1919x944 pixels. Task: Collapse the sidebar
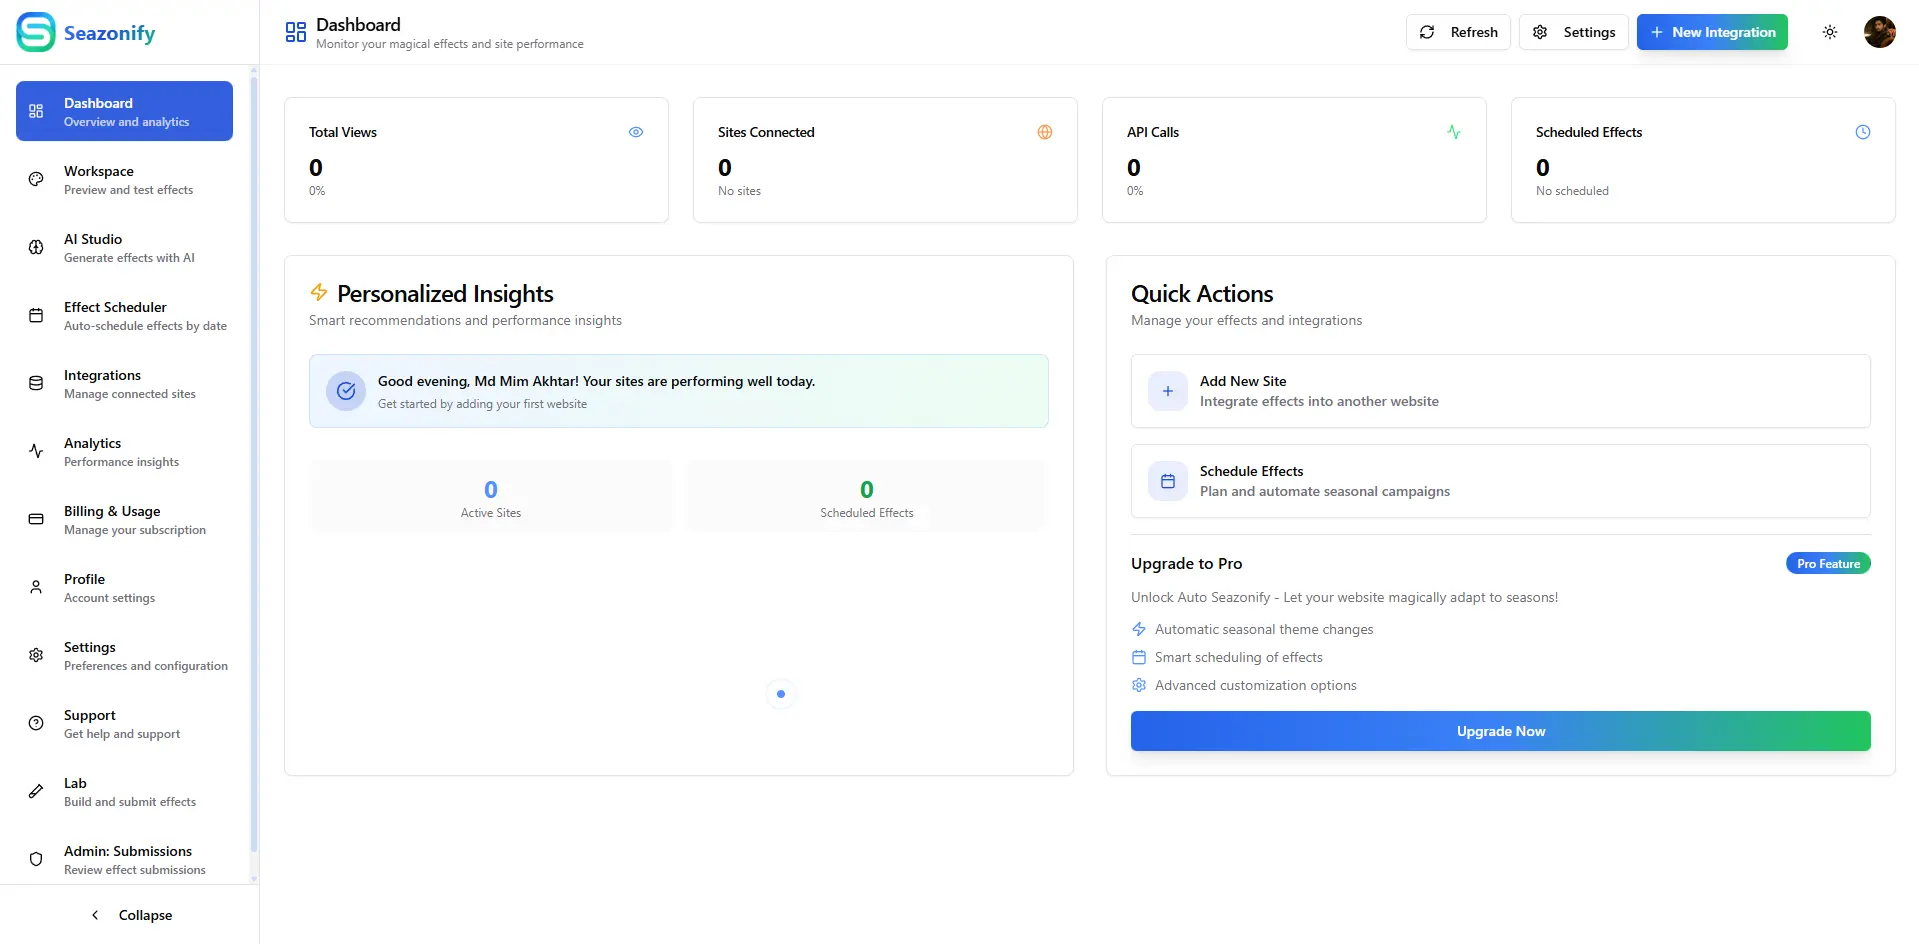[130, 915]
